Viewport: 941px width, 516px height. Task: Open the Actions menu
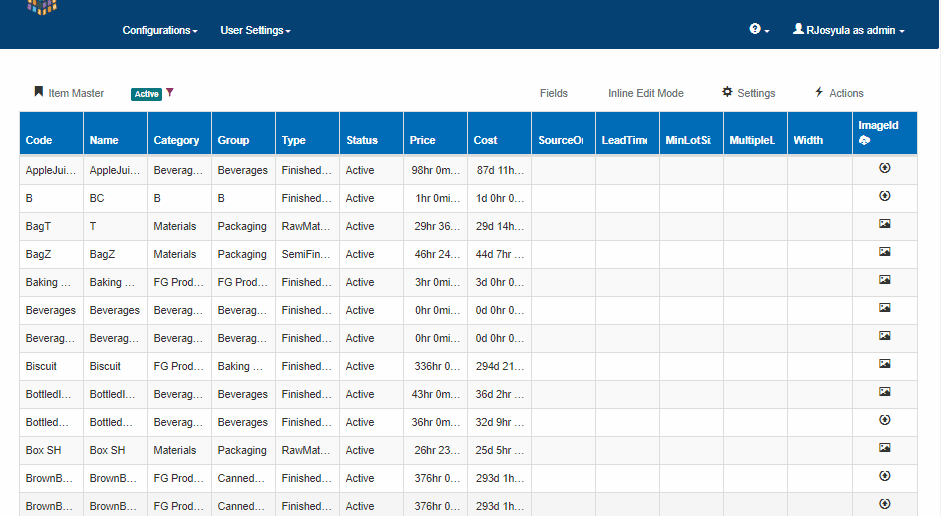(838, 93)
